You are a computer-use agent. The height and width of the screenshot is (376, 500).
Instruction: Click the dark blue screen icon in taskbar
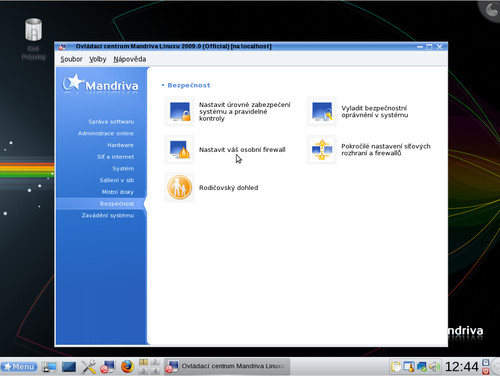(69, 367)
